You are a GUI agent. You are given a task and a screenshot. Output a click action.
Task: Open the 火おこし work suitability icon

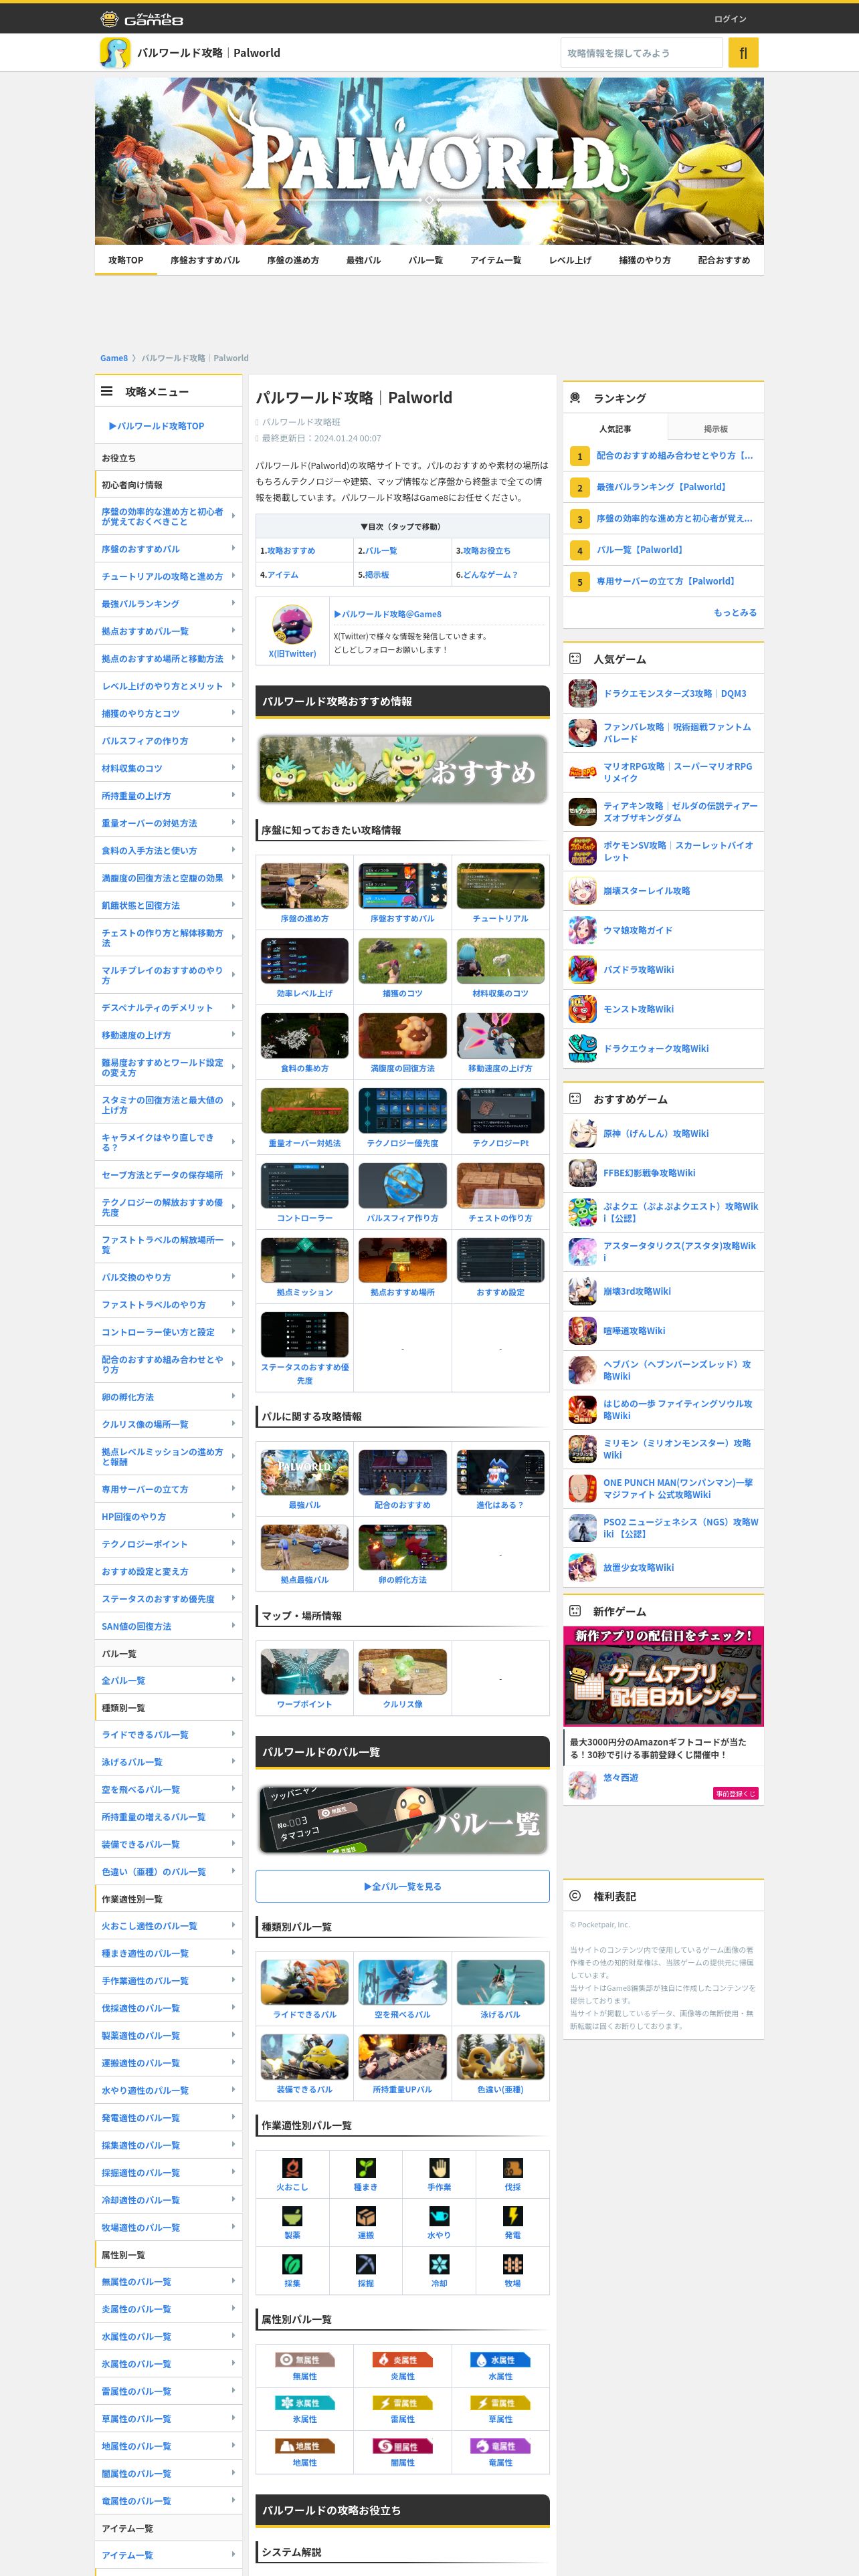coord(292,2168)
